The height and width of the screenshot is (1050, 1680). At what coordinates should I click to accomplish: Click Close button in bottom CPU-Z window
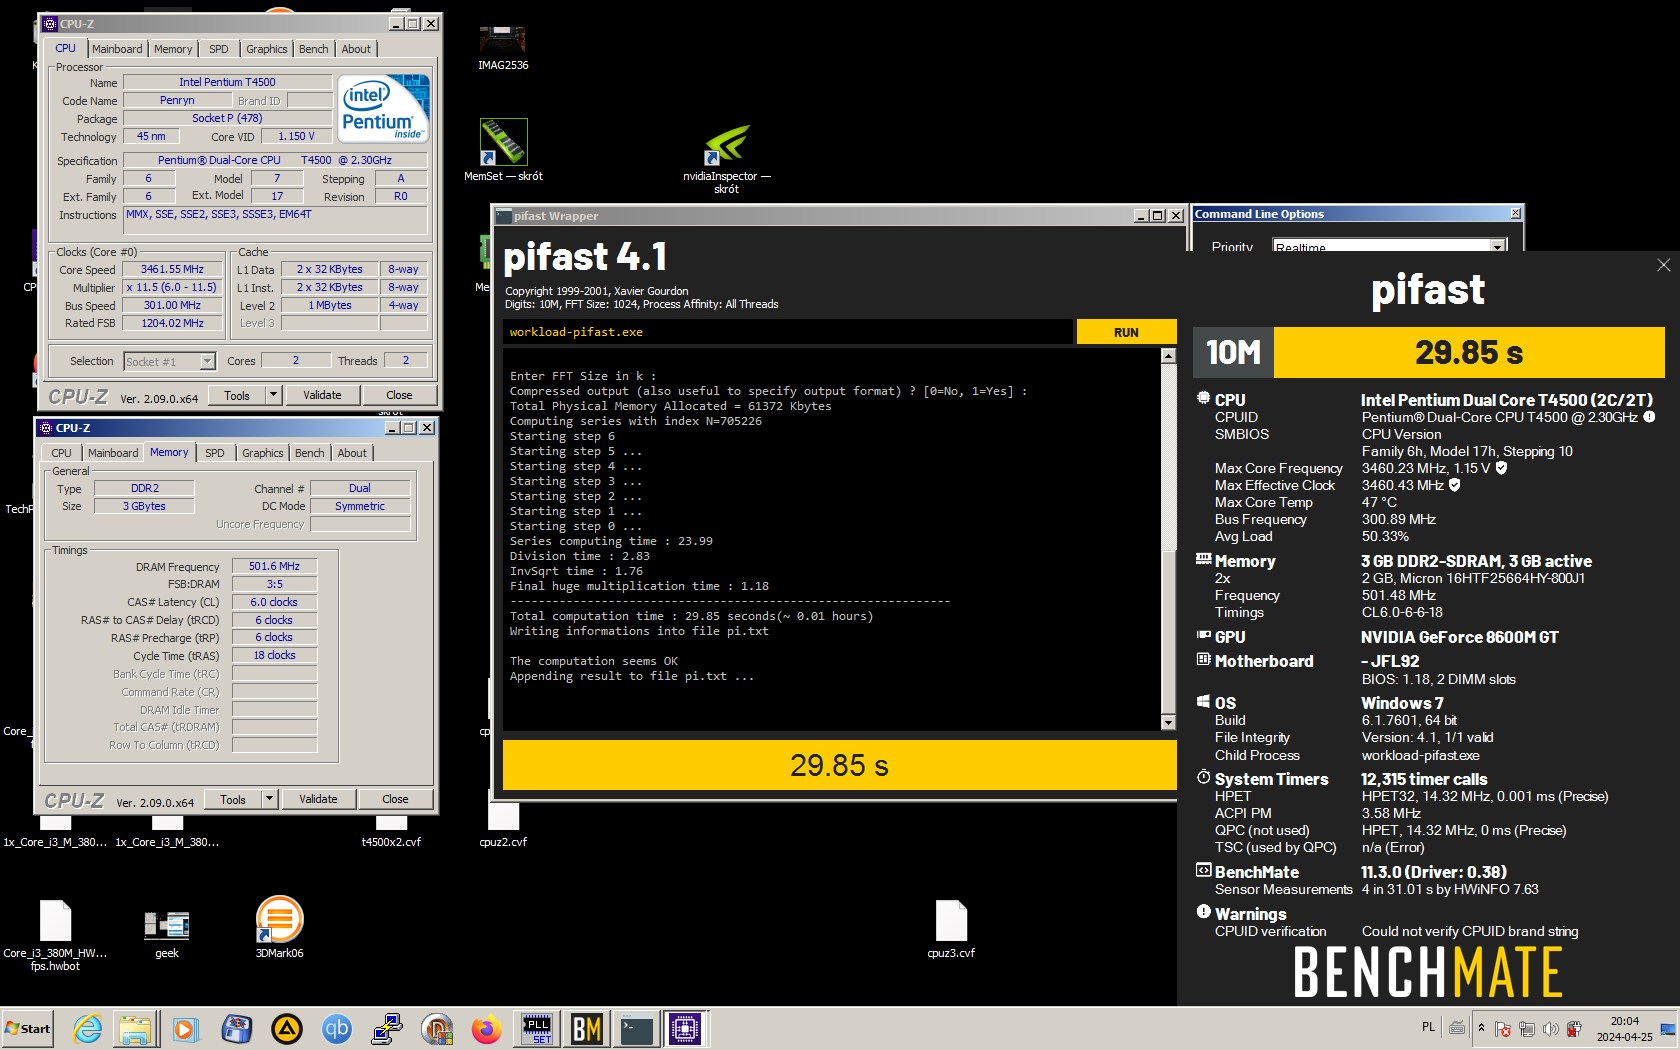click(x=395, y=799)
